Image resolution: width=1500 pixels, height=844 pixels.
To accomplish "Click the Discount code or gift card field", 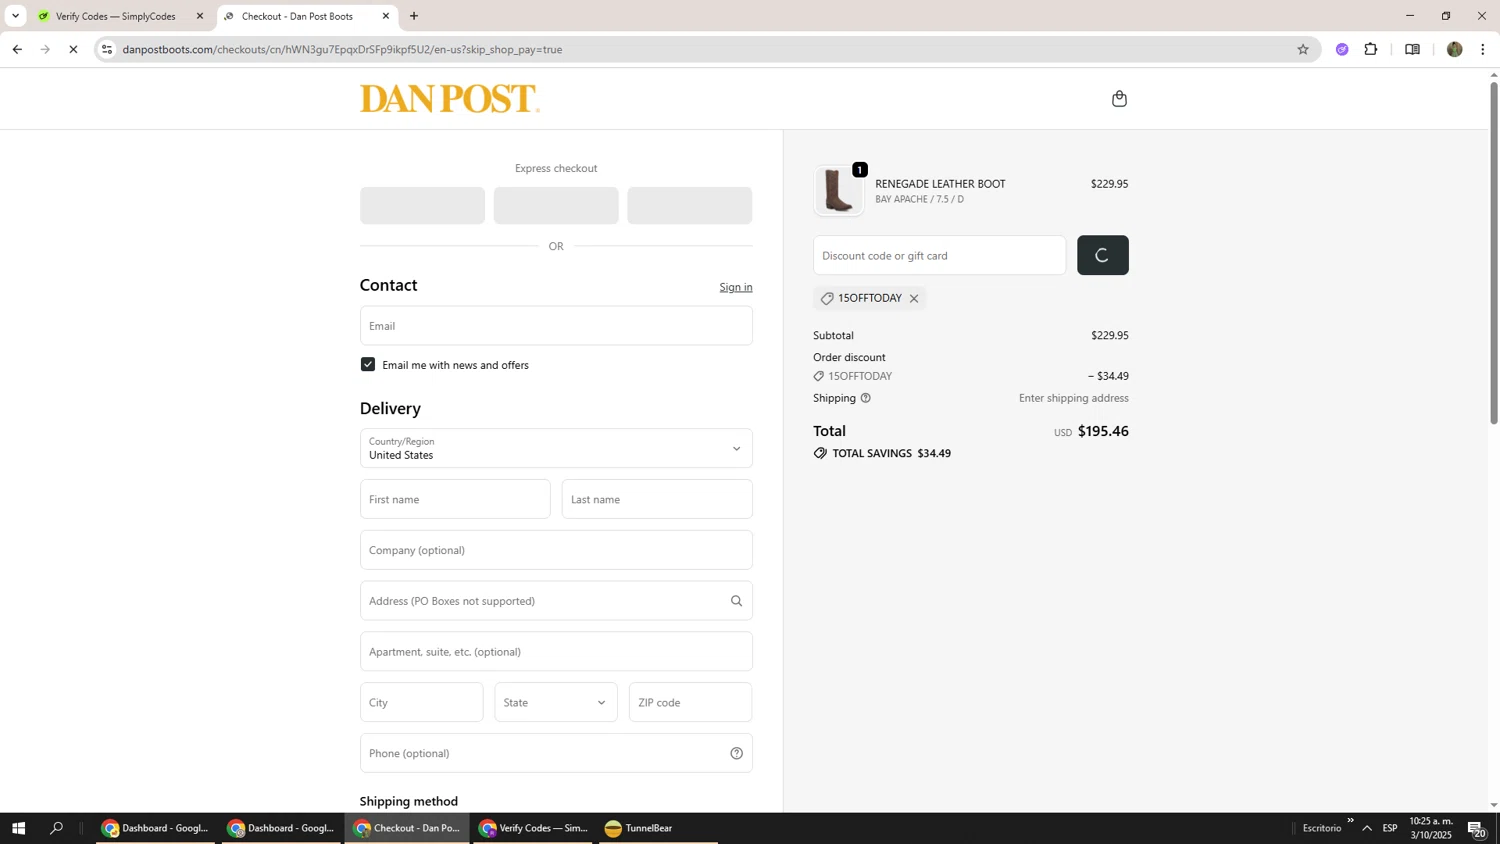I will [939, 255].
